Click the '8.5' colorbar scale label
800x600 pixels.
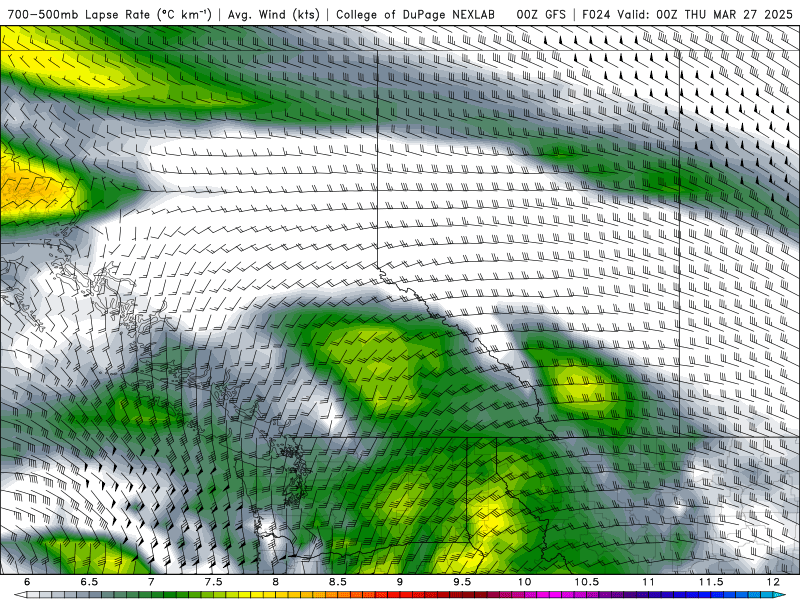pos(338,582)
